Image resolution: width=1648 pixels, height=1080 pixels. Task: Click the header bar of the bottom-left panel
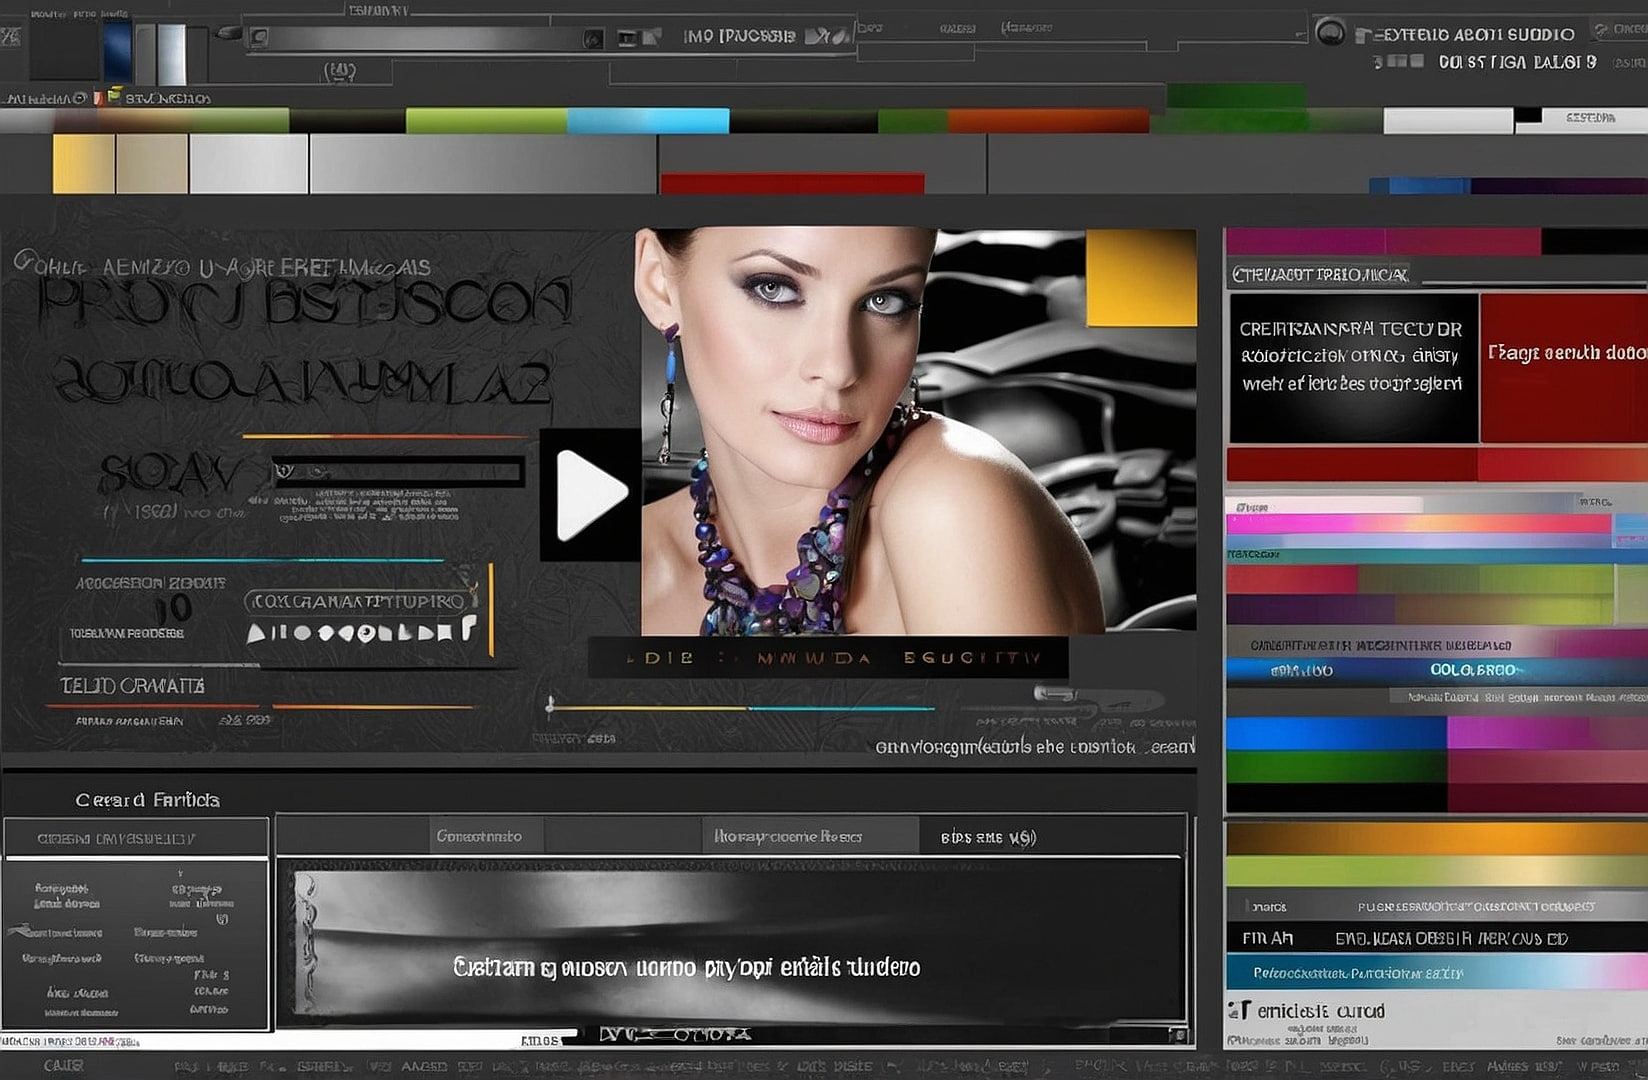(x=136, y=838)
